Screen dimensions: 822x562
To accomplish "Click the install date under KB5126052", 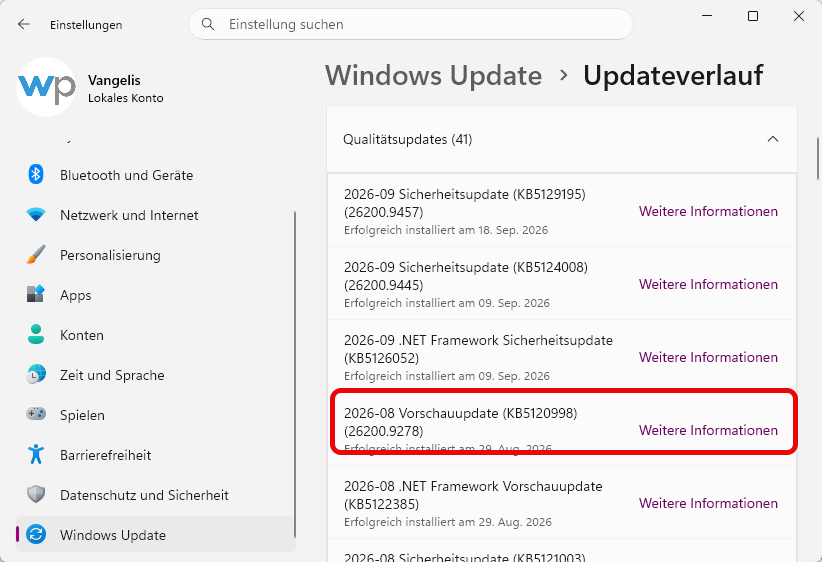I will [447, 376].
